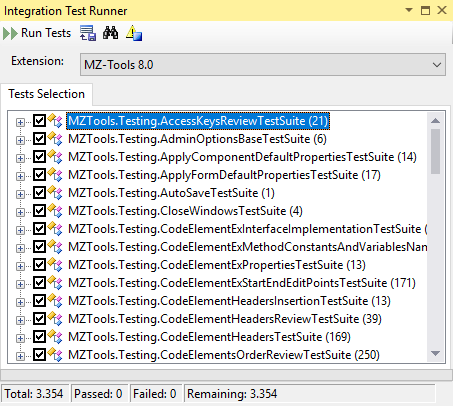Select CodeElementHeadersReviewTestSuite (39) row
The image size is (453, 406).
225,319
